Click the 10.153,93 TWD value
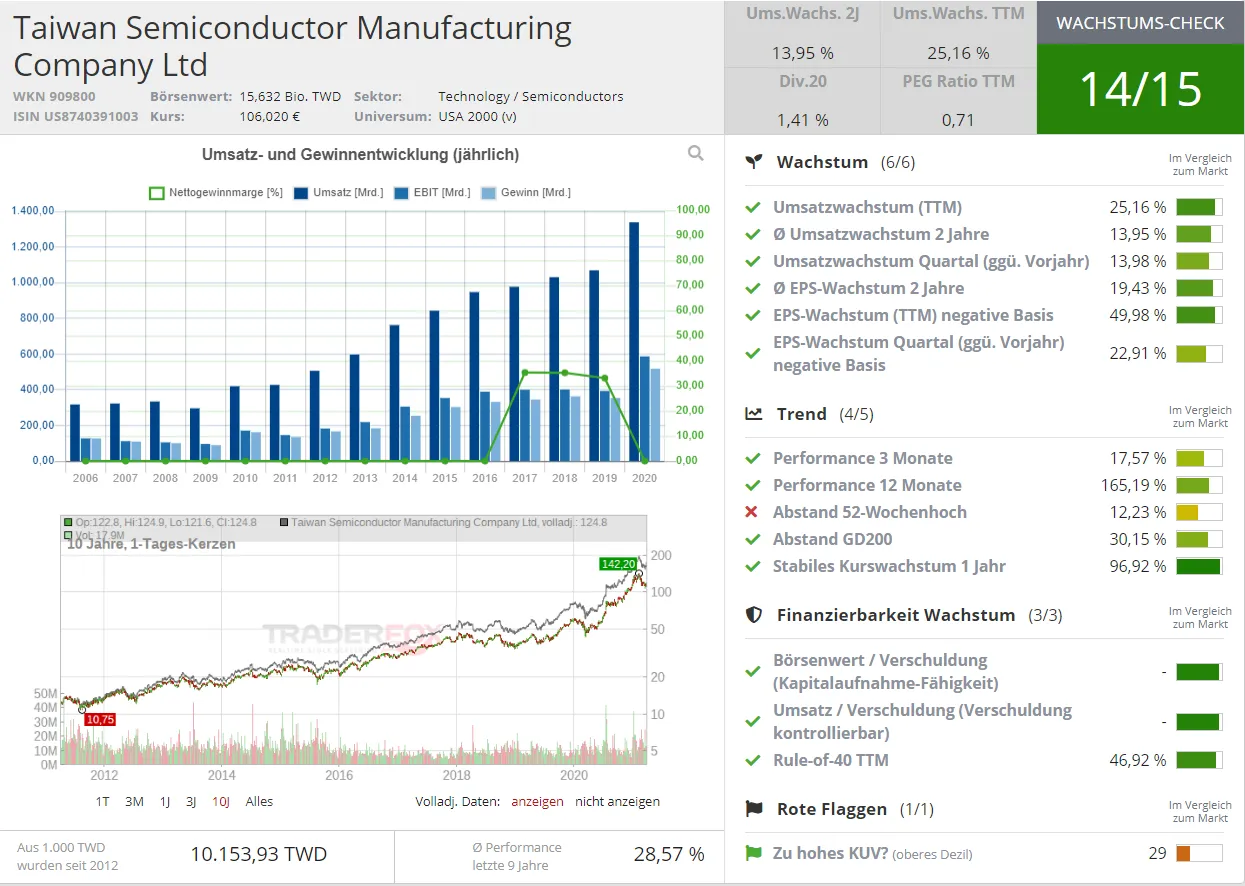This screenshot has height=886, width=1245. [259, 854]
